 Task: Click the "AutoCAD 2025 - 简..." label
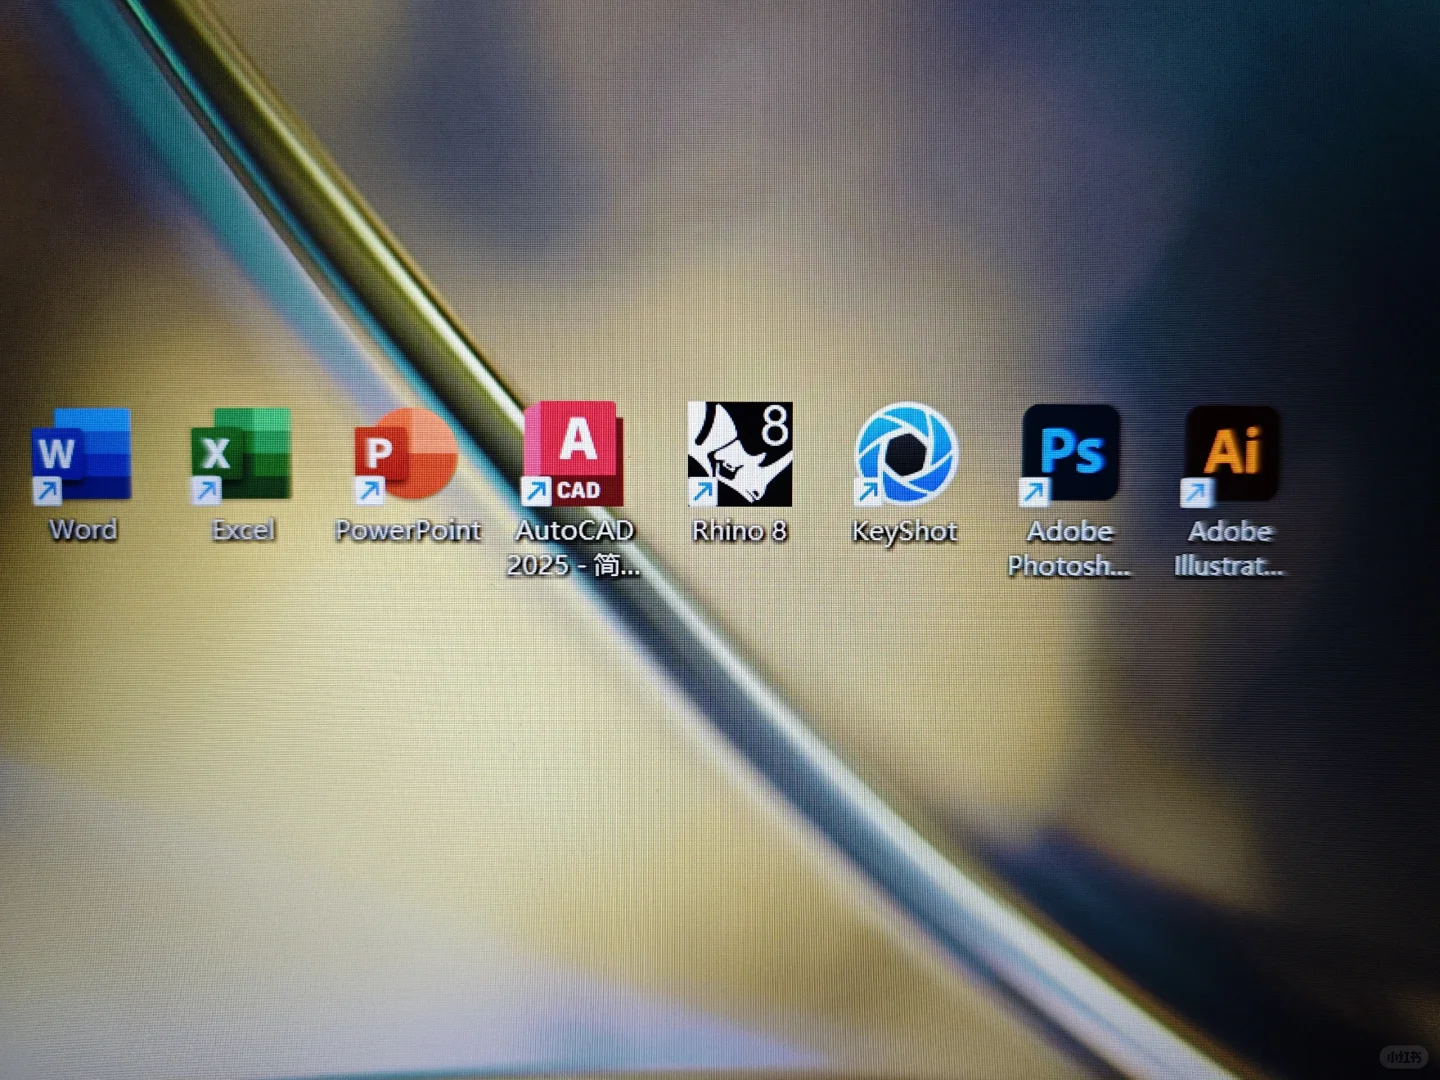click(574, 548)
